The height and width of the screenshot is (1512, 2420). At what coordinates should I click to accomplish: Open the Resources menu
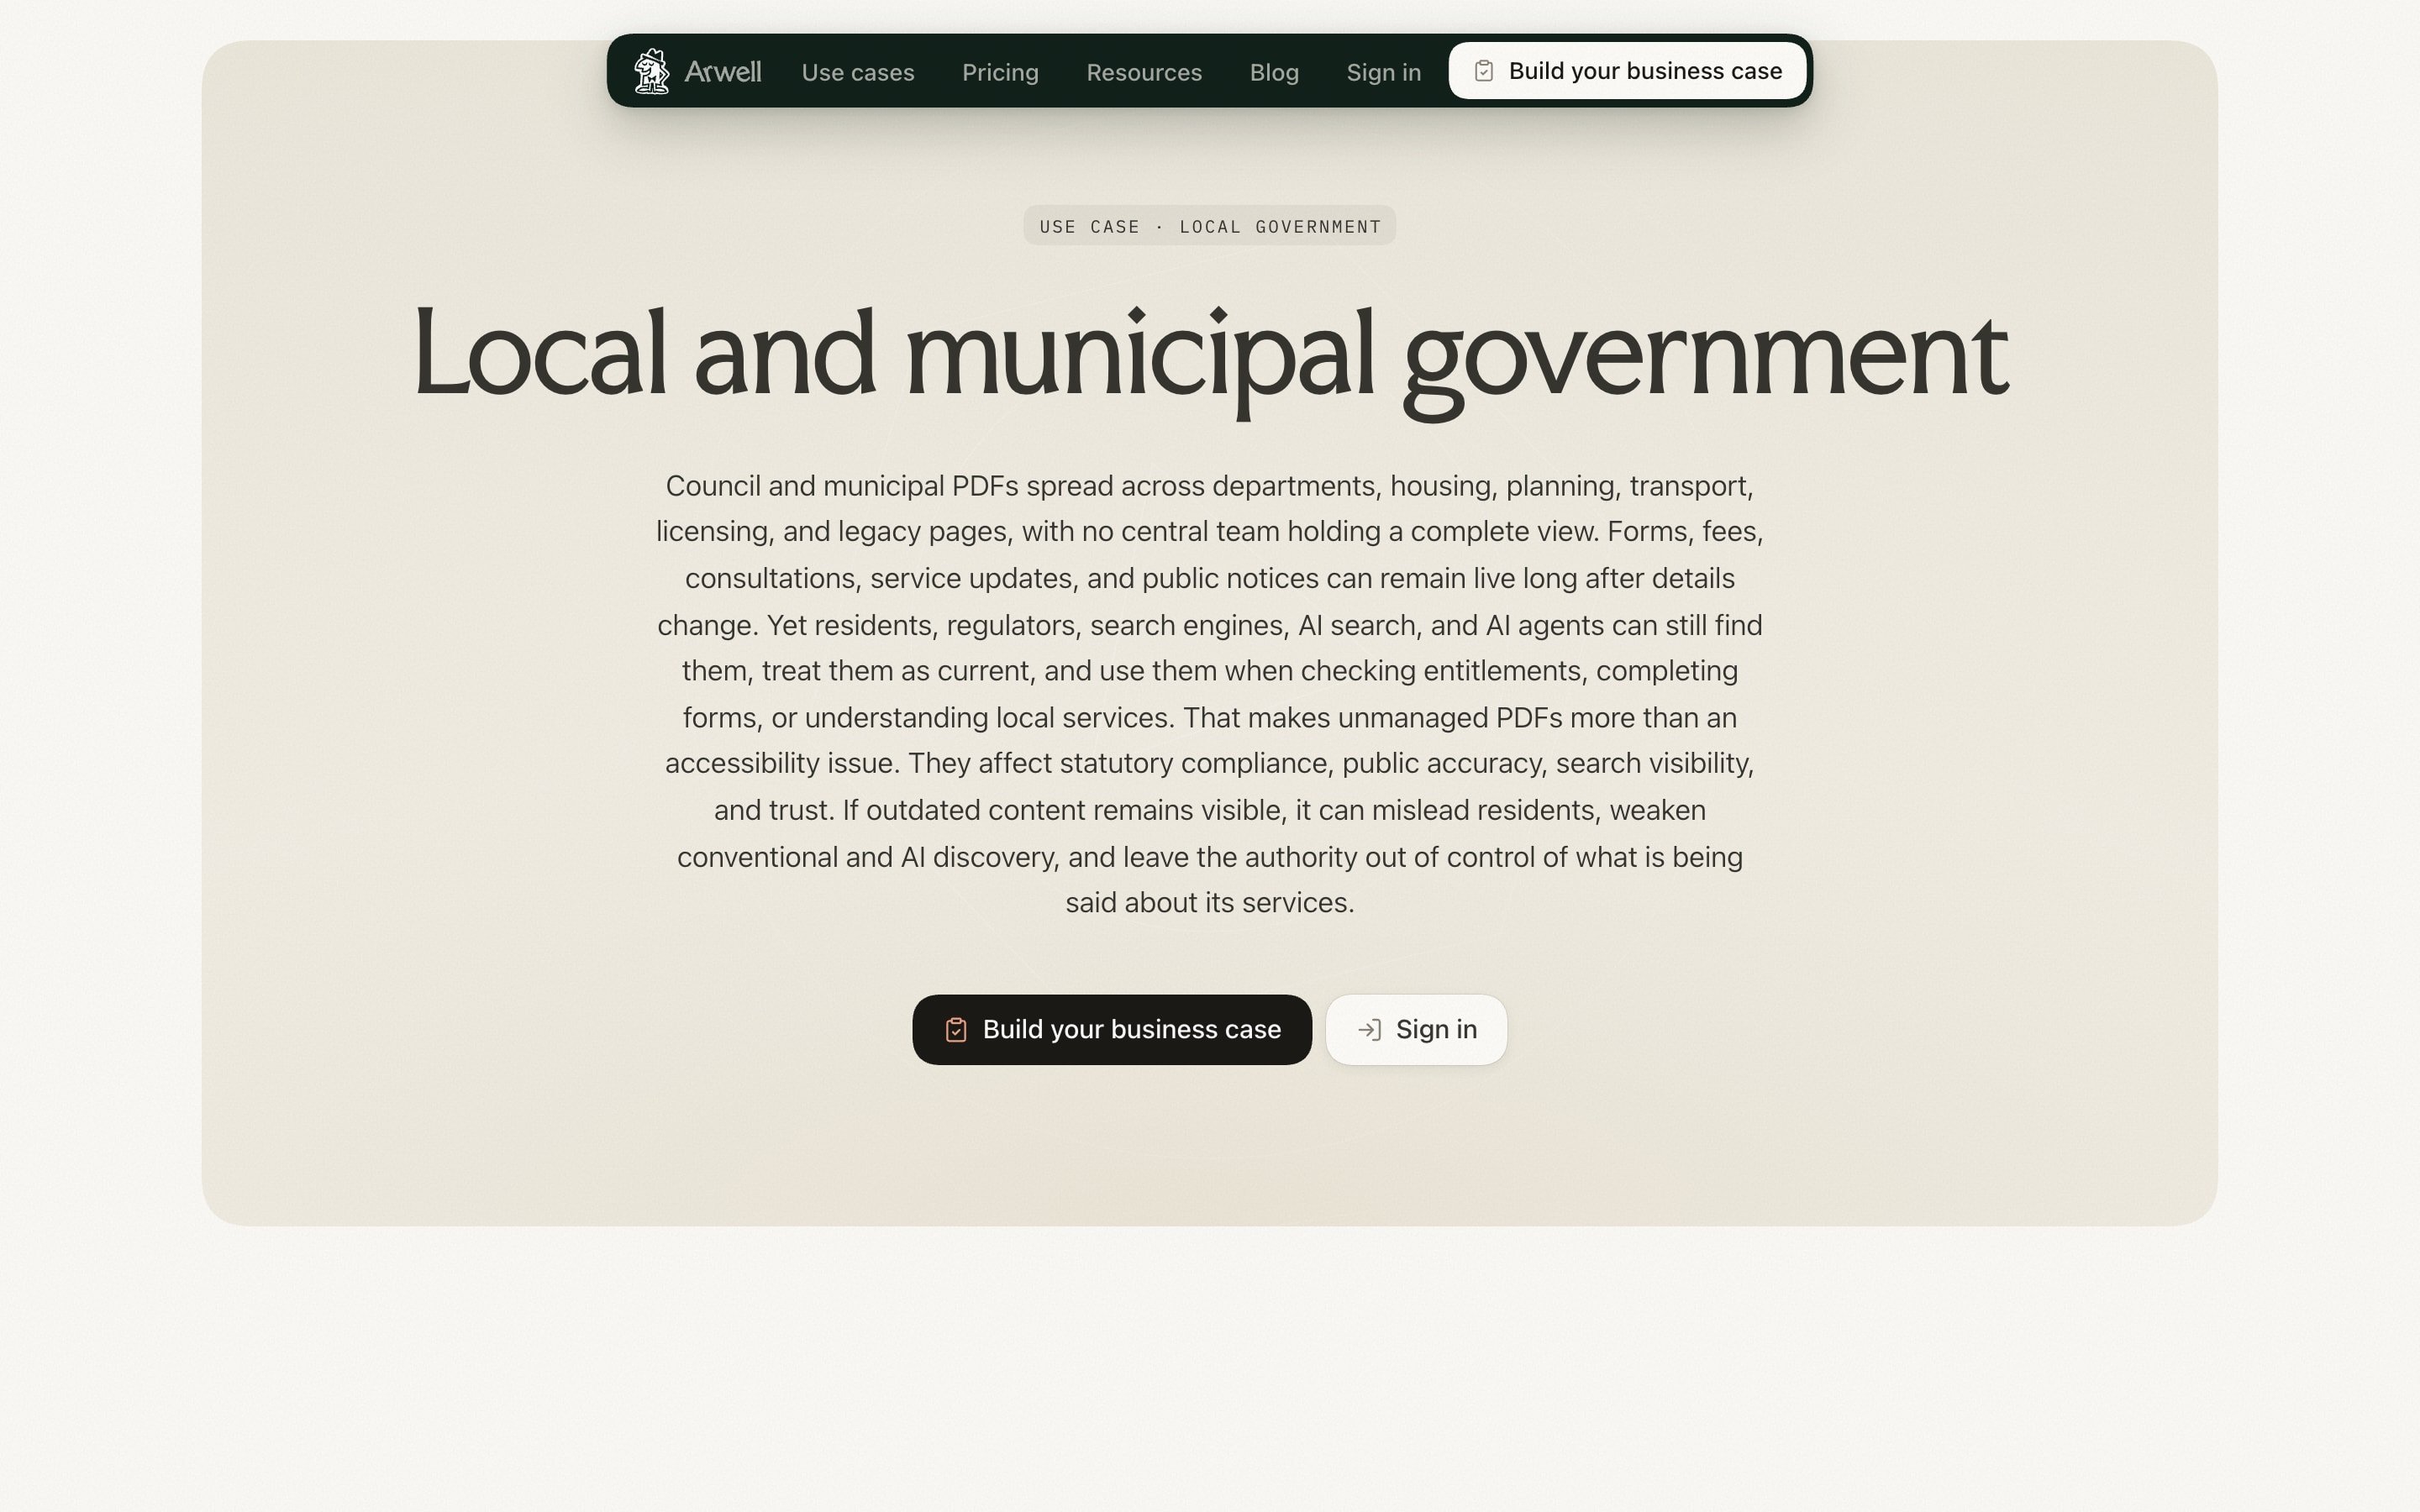click(1144, 72)
